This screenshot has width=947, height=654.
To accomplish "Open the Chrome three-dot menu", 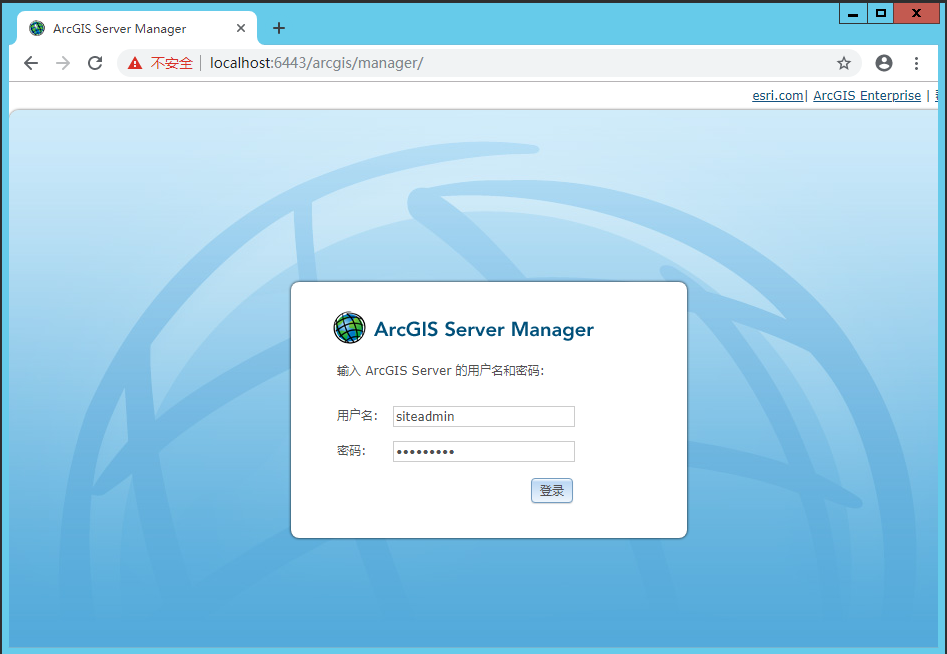I will pos(916,63).
